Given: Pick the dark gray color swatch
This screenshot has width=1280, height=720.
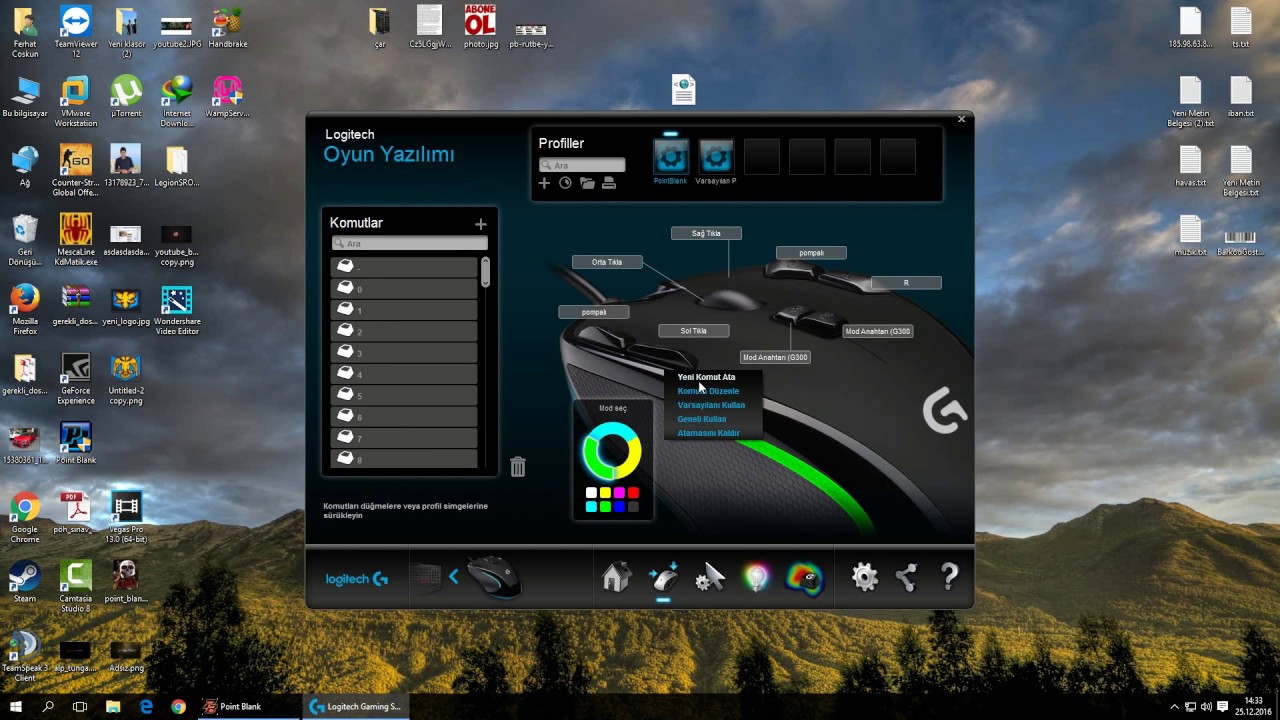Looking at the screenshot, I should click(633, 507).
